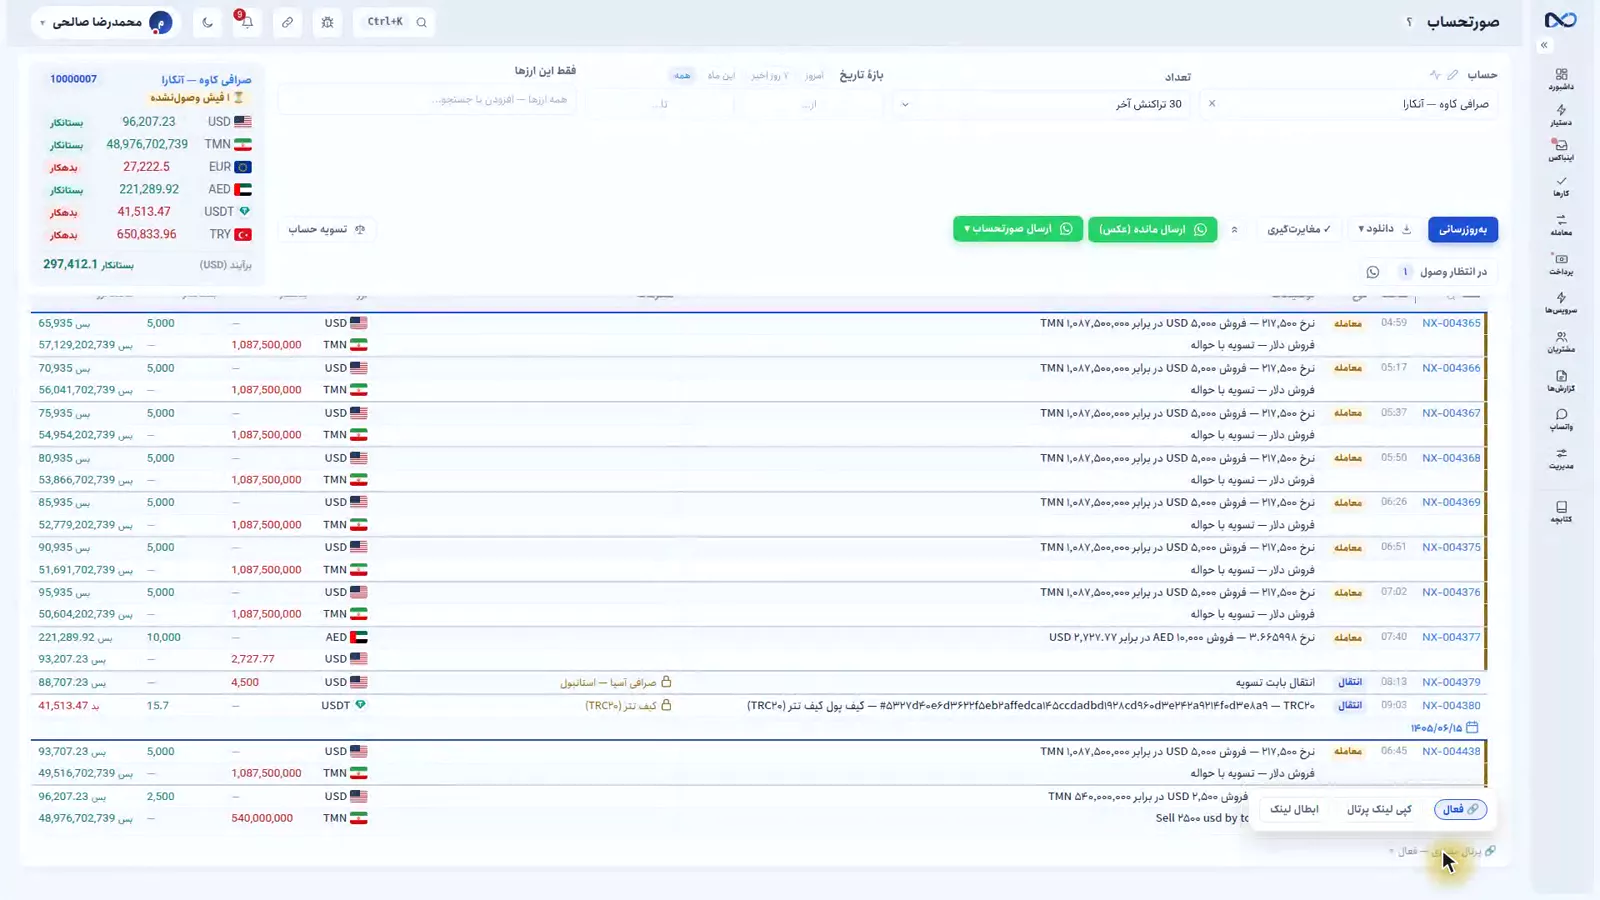Click the کیف تتر (TRC۲۰) wallet link
The image size is (1600, 900).
pos(628,705)
